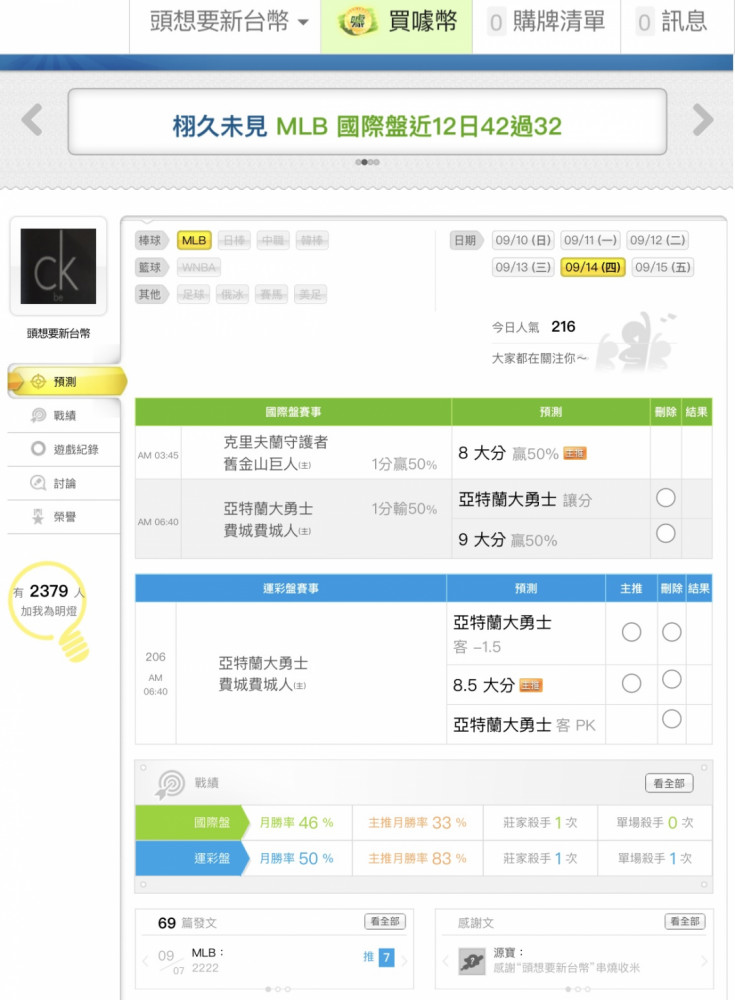The height and width of the screenshot is (1000, 735).
Task: Click 看全部 in the 戰績 section
Action: point(669,783)
